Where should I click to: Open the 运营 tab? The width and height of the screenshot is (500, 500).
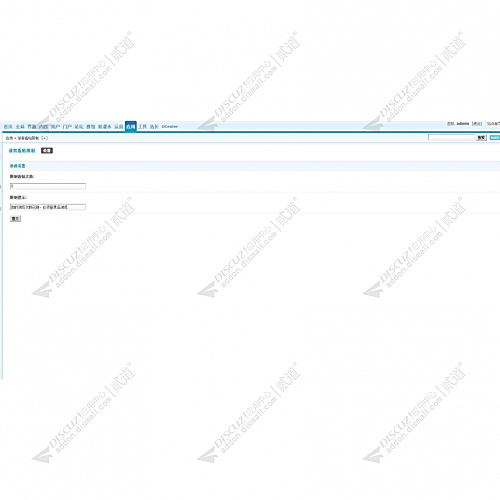[119, 127]
